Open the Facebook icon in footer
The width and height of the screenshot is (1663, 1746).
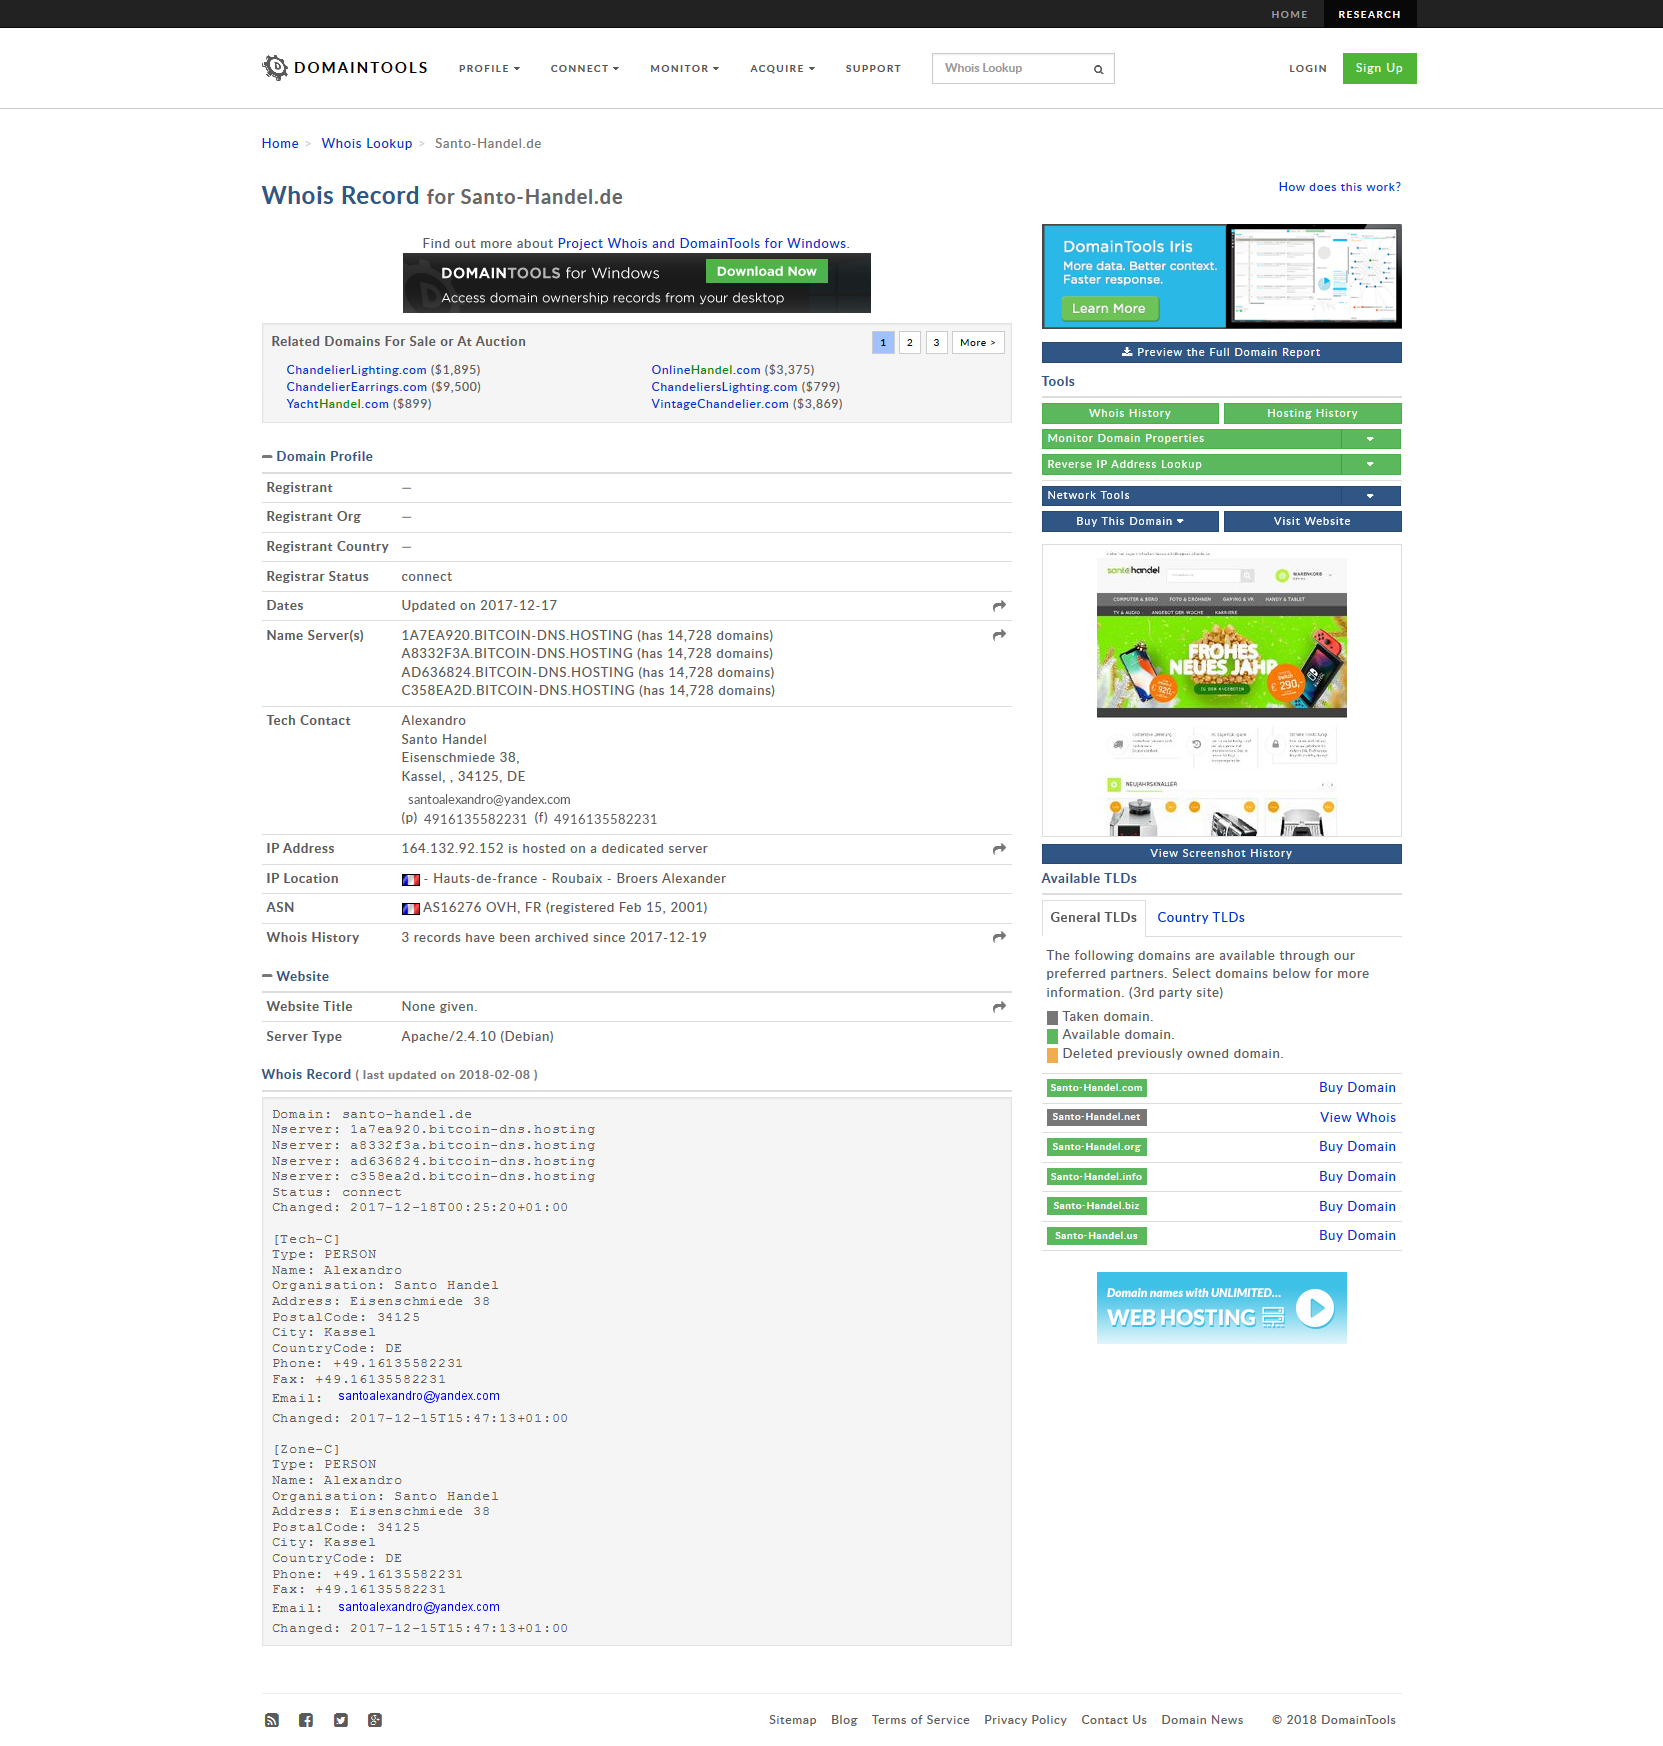pos(306,1720)
